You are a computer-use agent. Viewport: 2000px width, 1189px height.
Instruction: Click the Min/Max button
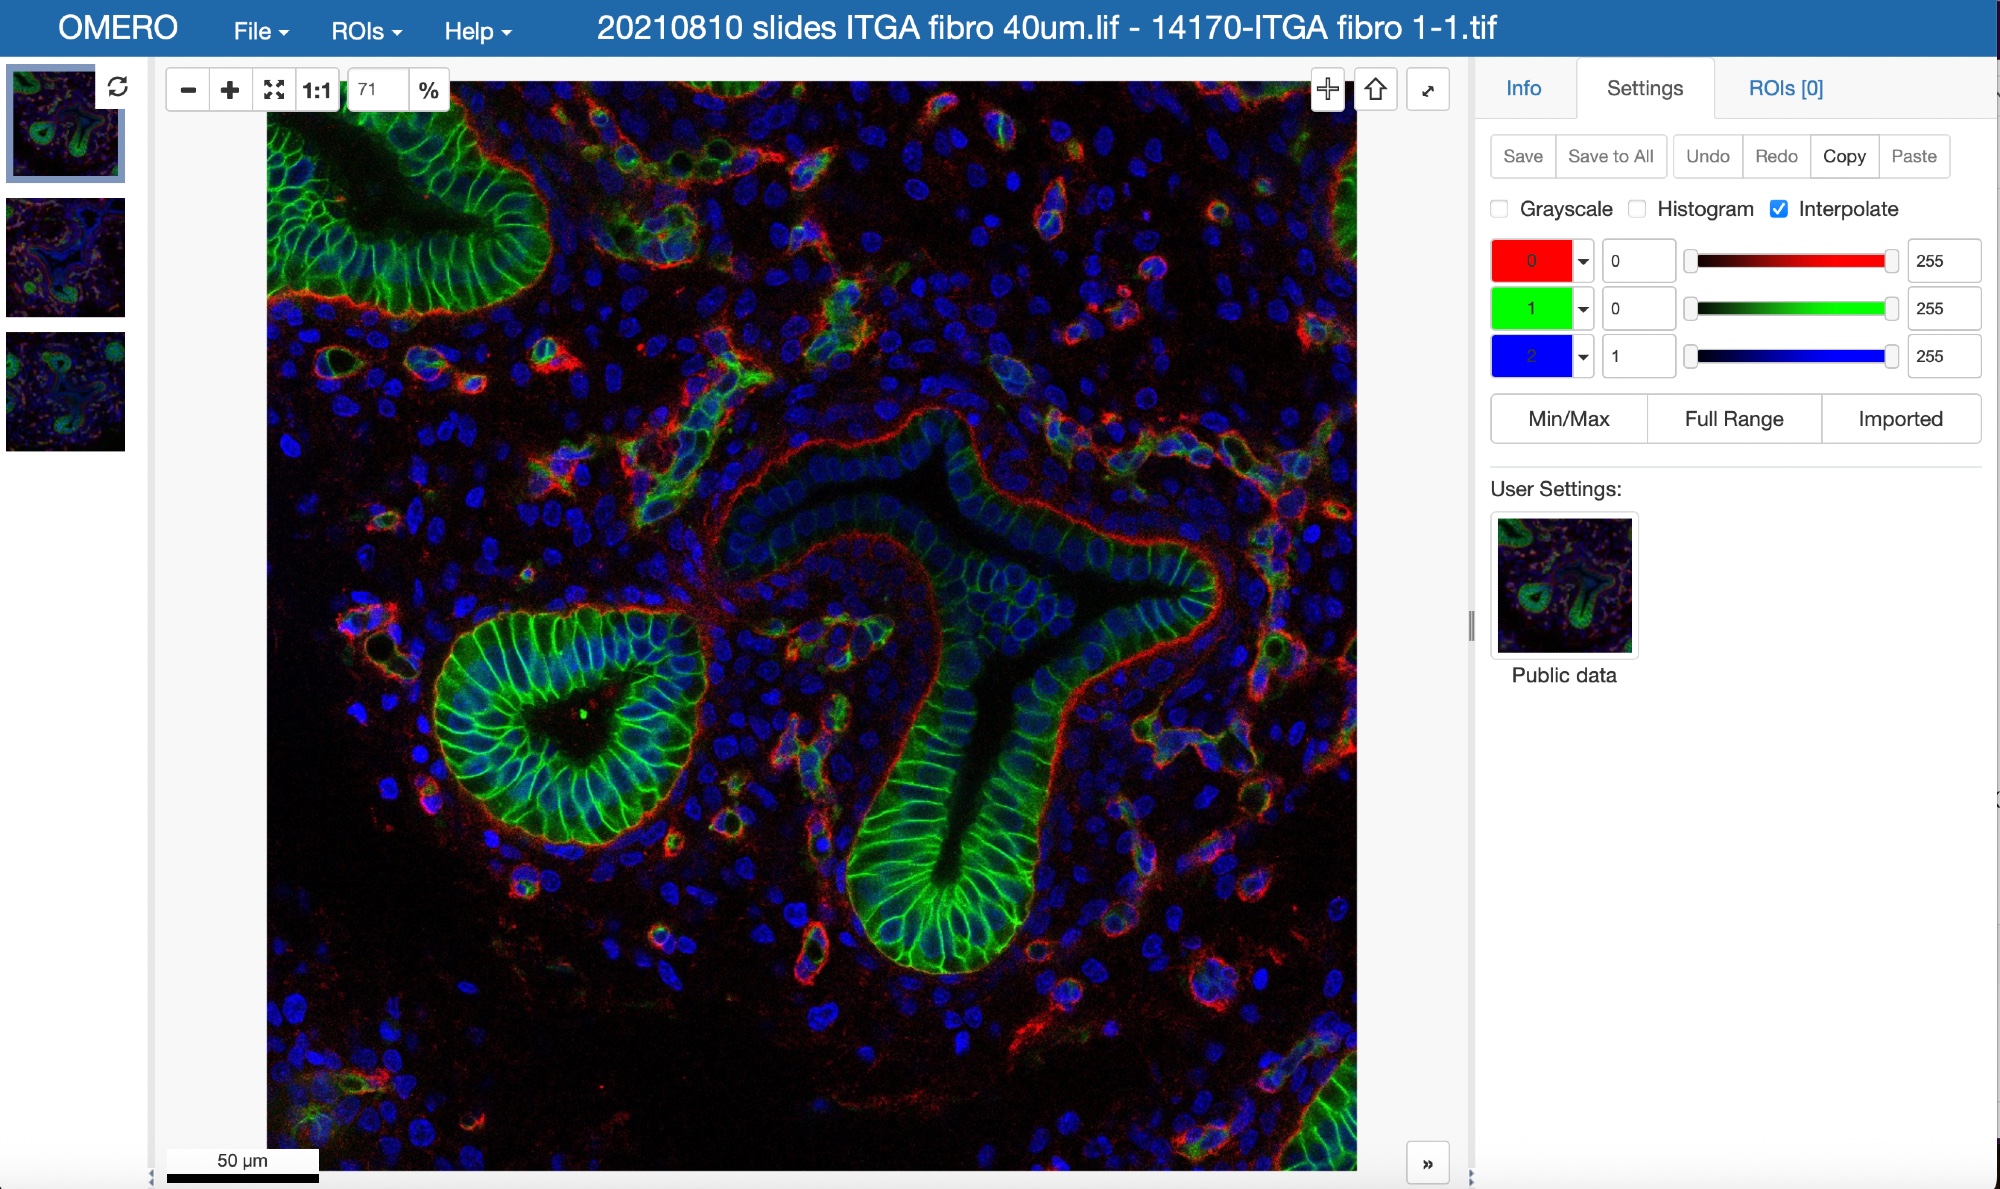[x=1568, y=419]
